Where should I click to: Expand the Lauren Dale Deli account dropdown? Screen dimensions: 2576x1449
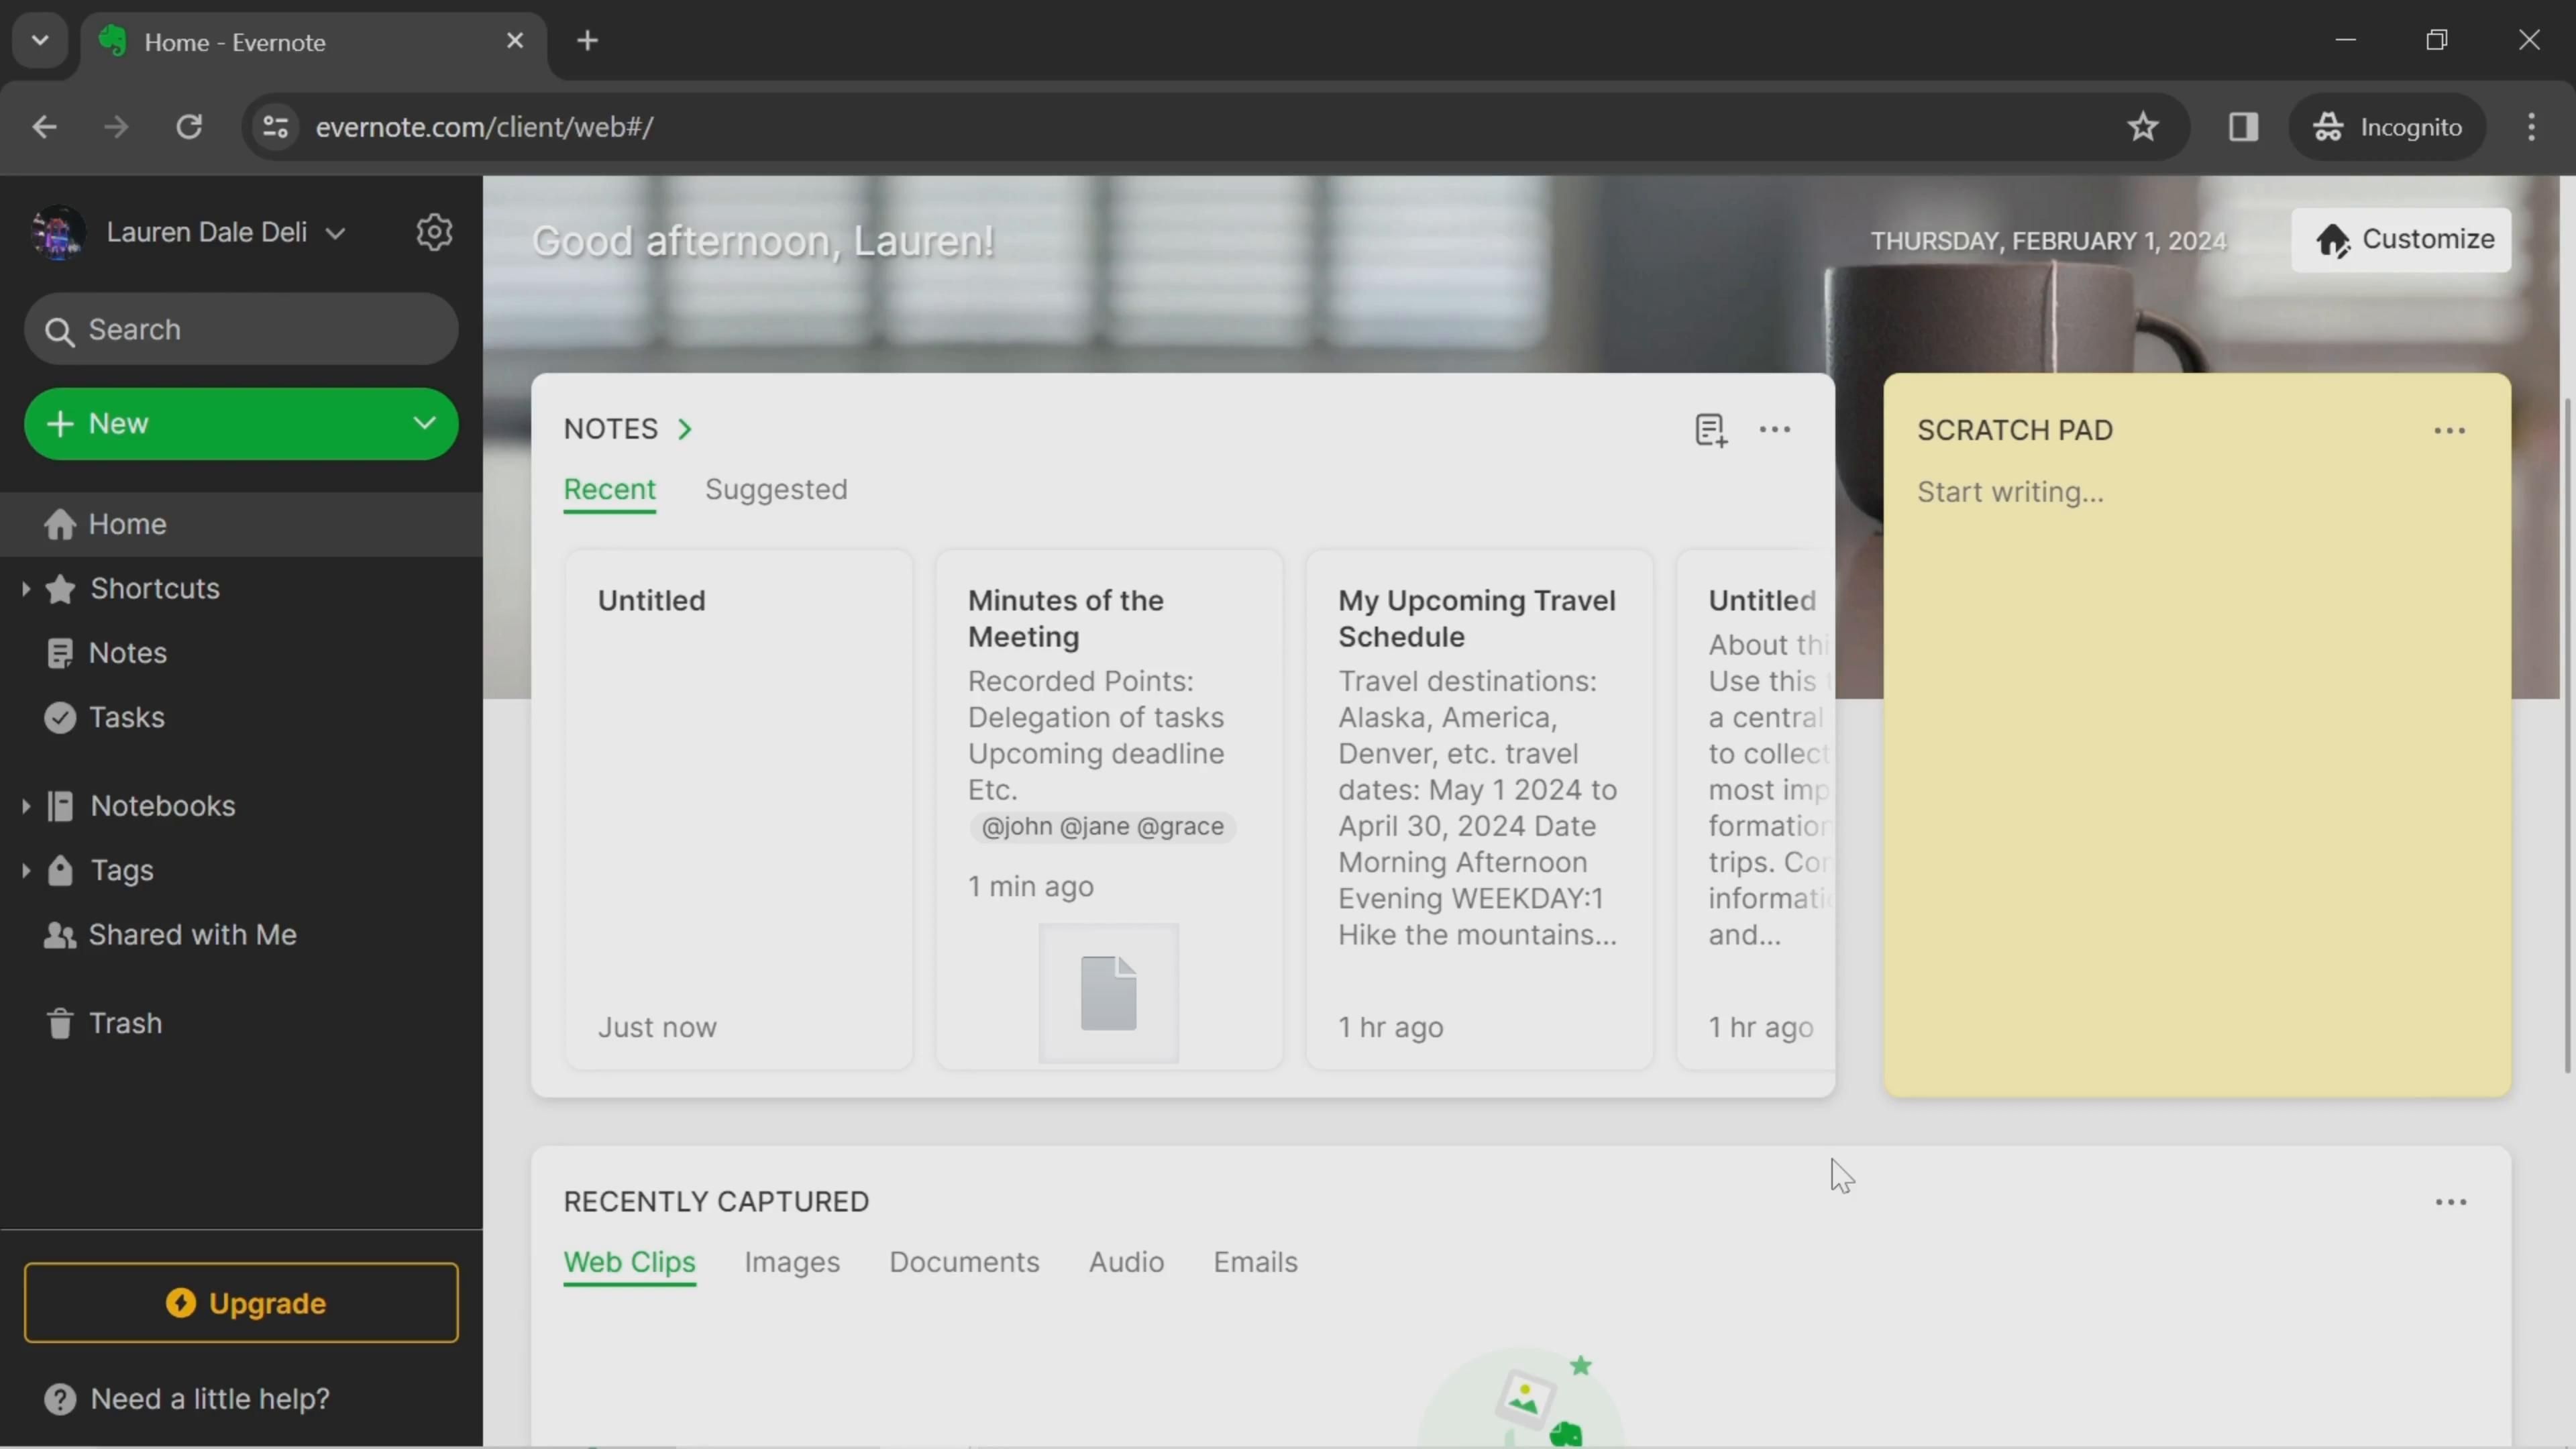334,231
